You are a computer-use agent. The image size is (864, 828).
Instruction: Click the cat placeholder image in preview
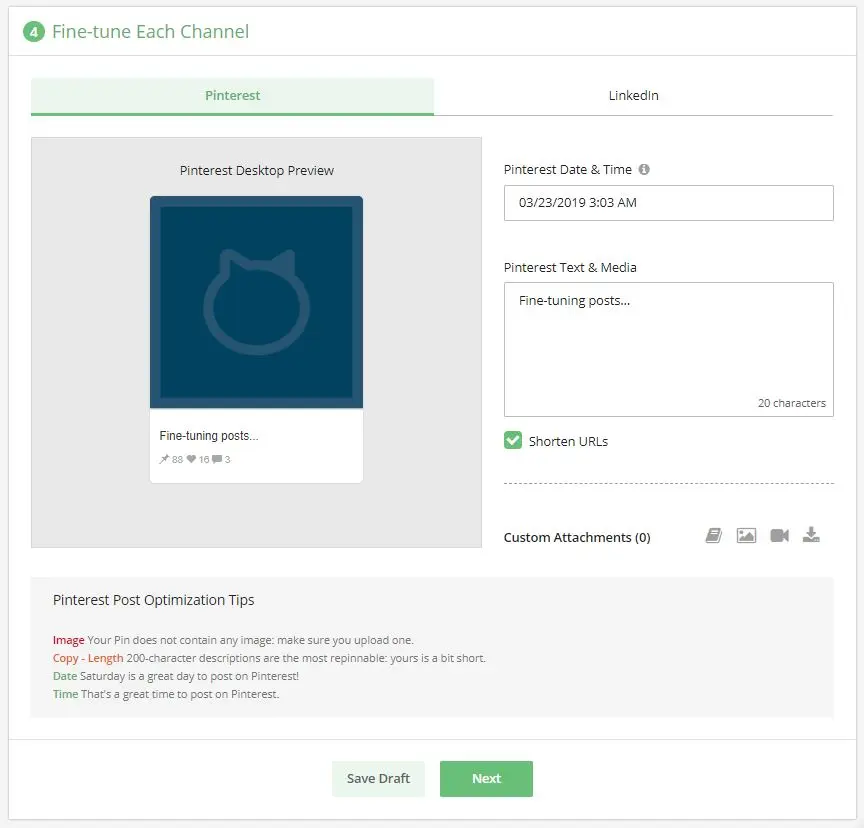point(256,302)
